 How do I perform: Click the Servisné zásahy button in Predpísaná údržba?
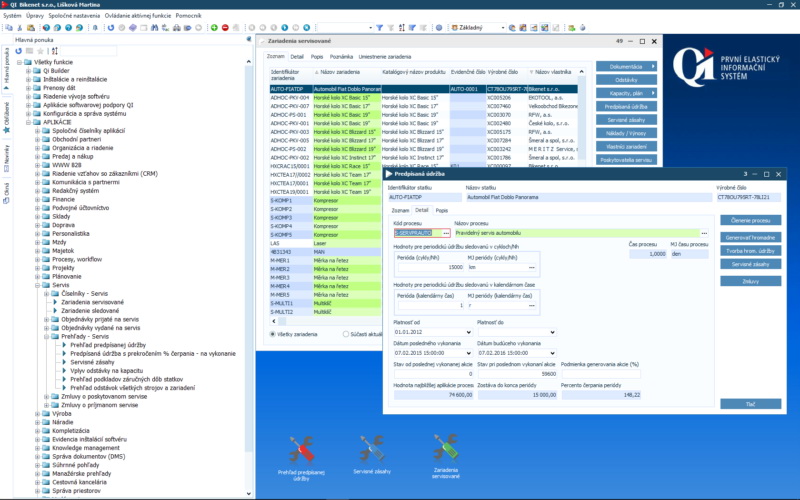coord(751,264)
